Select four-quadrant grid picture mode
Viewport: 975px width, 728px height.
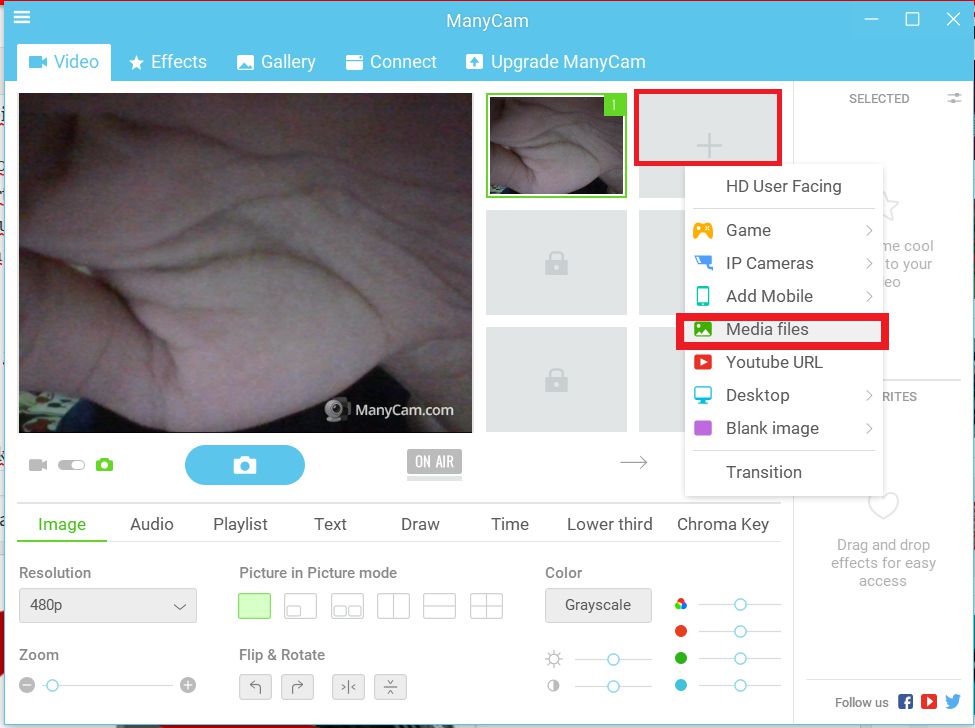tap(486, 606)
